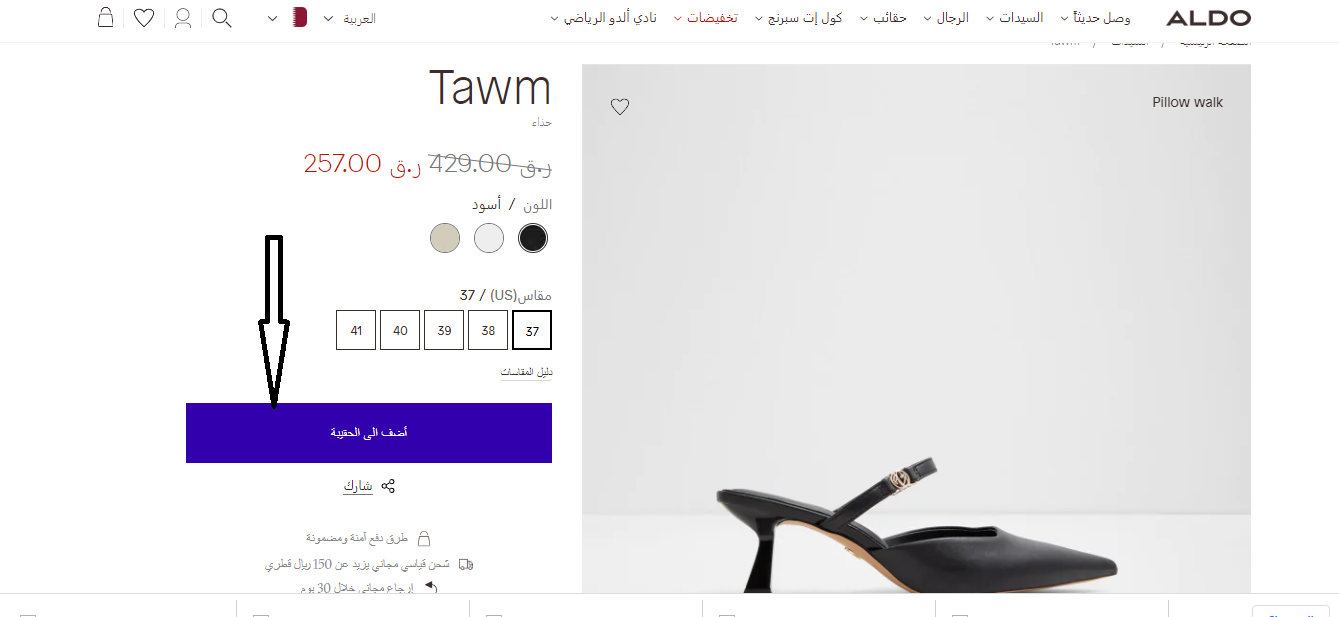The height and width of the screenshot is (617, 1339).
Task: Click the Qatar flag country icon
Action: click(x=299, y=17)
